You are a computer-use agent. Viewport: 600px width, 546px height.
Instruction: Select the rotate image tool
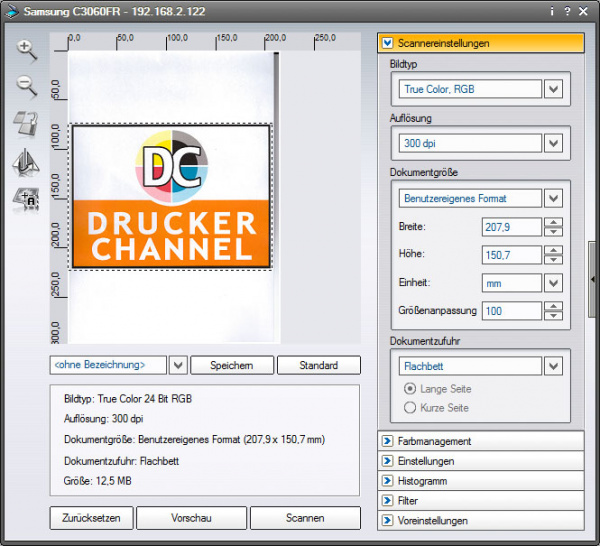(x=26, y=124)
